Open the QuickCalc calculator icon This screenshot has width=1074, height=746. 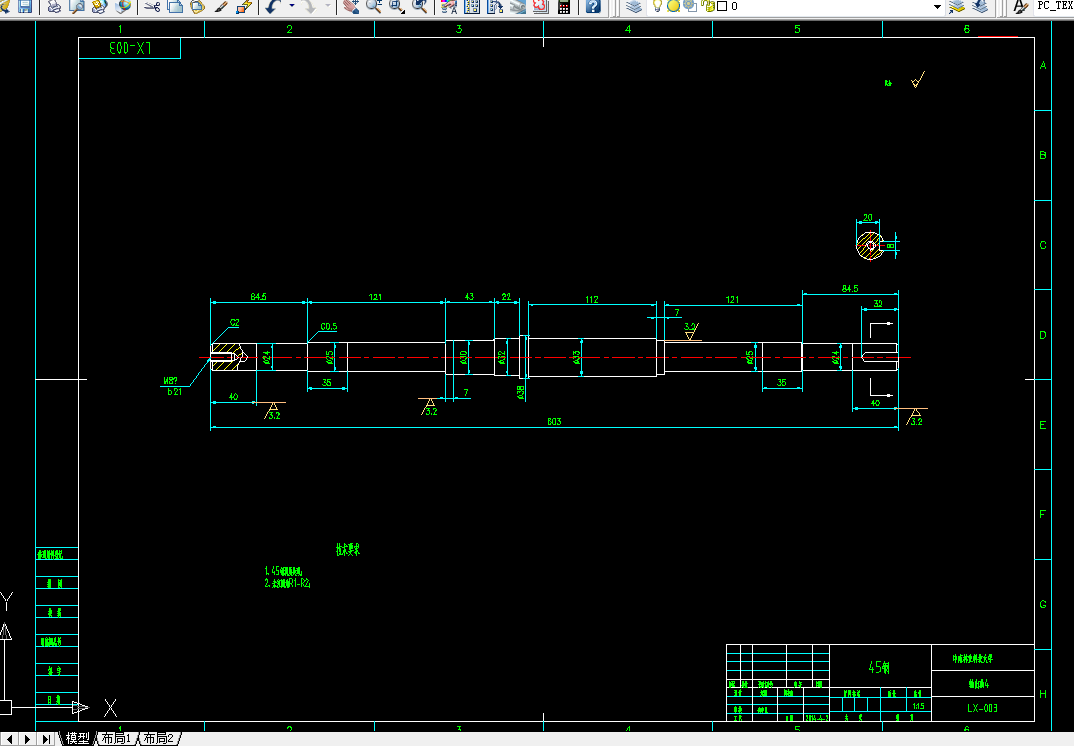pos(564,6)
